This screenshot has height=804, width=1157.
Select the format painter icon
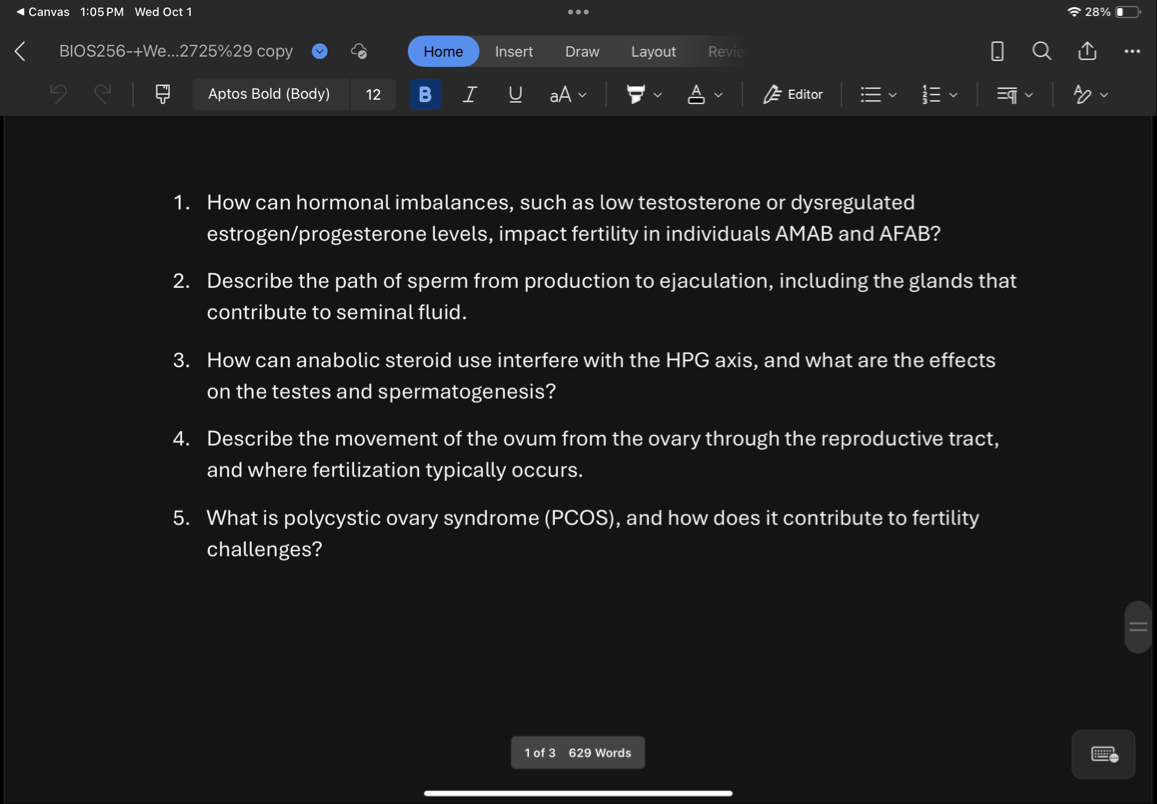(162, 94)
